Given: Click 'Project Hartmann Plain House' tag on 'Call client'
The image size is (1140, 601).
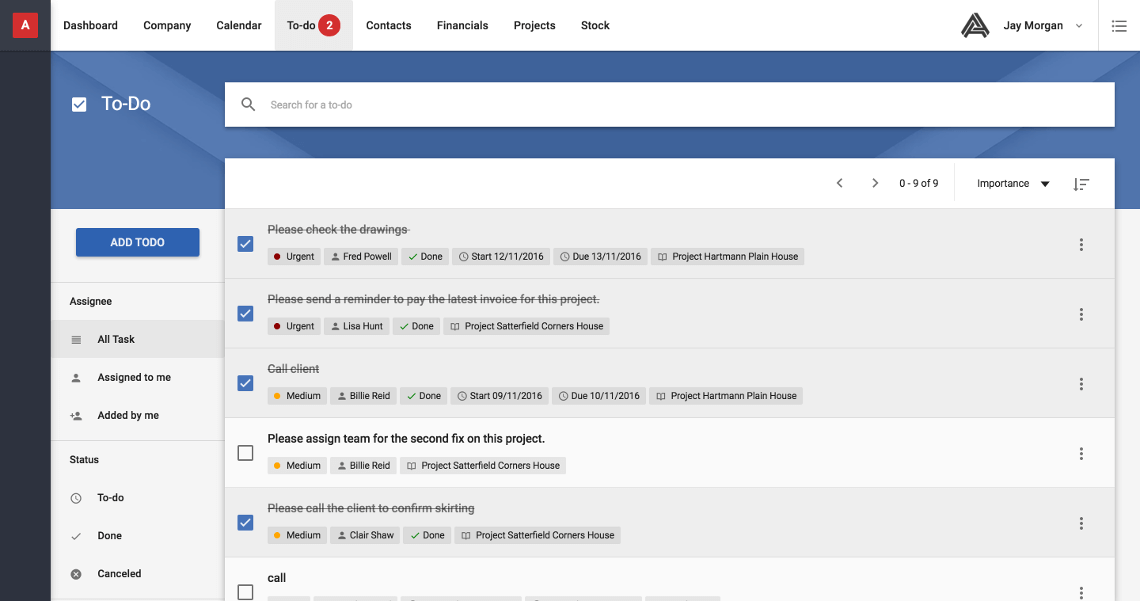Looking at the screenshot, I should [726, 396].
